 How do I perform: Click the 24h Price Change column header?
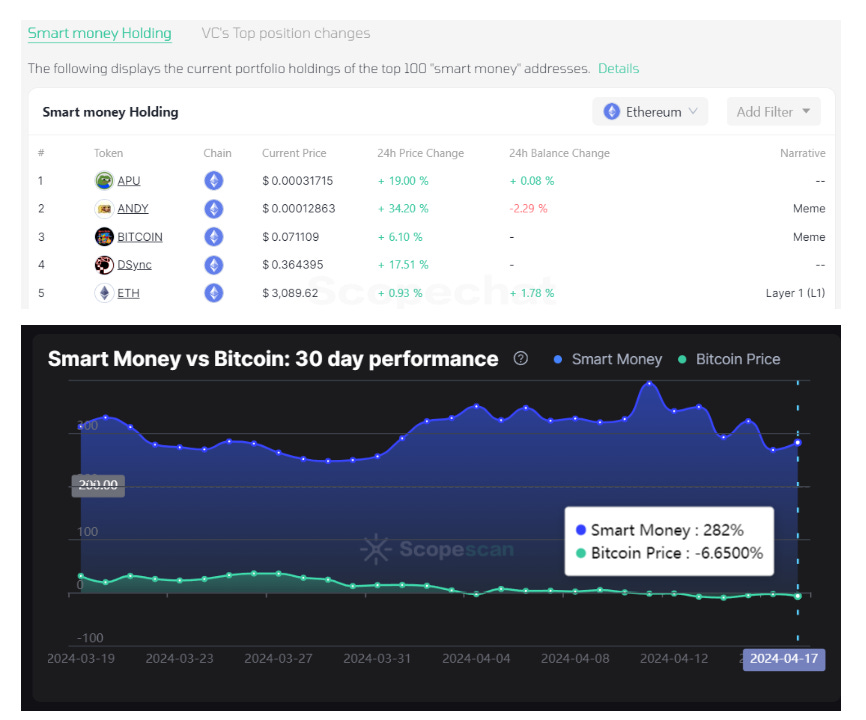[x=420, y=153]
